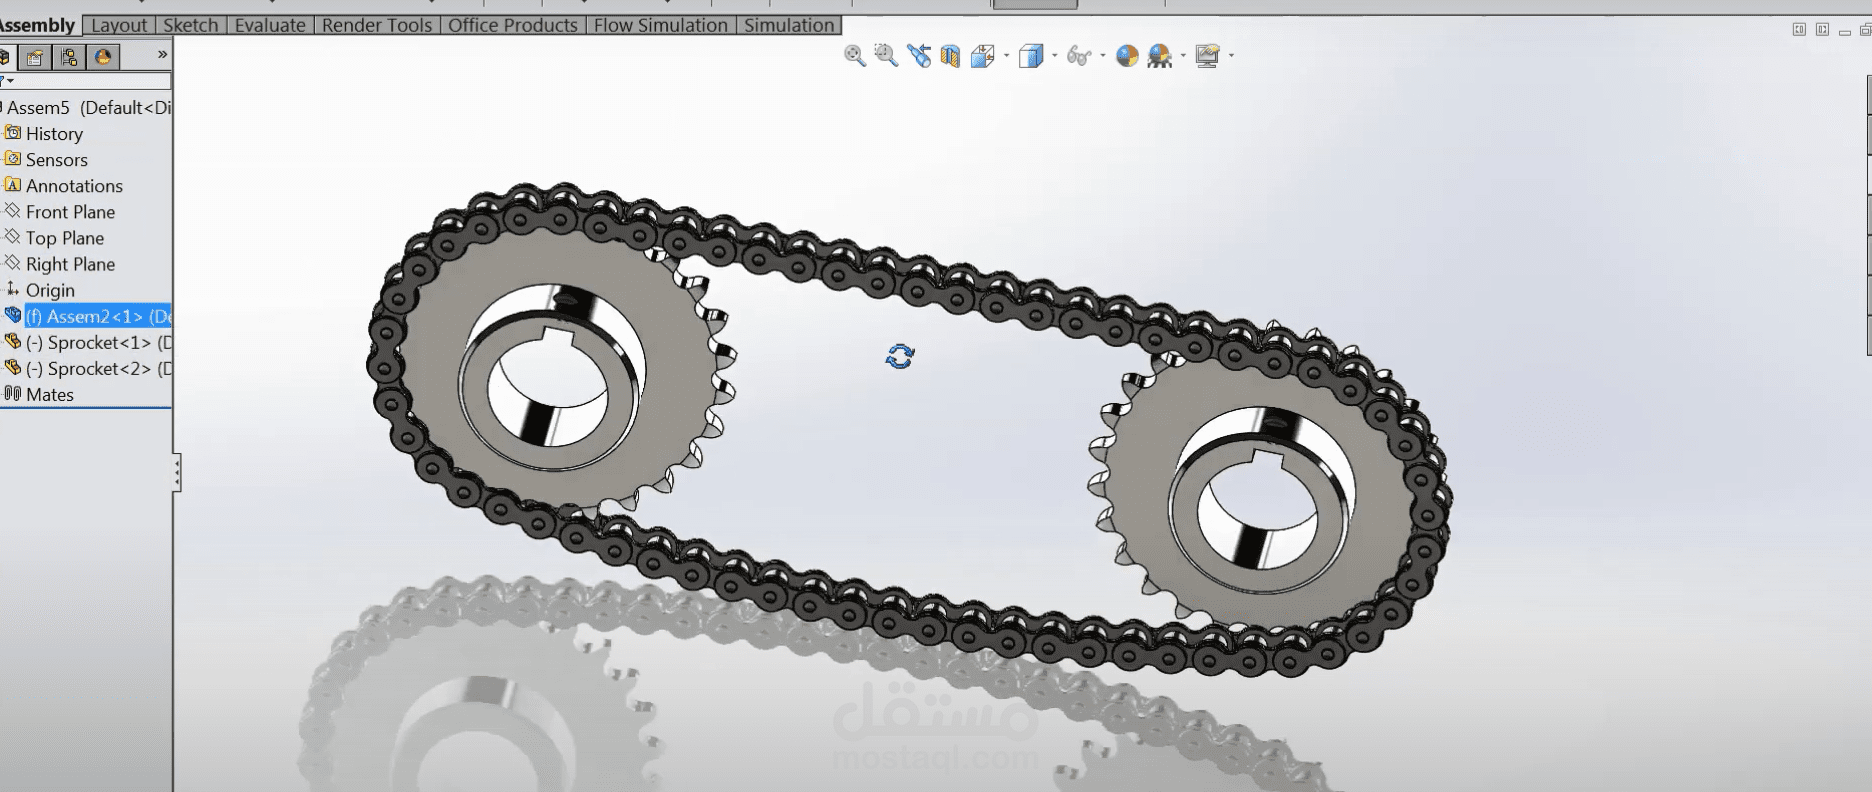Select Right Plane in the feature tree
1872x792 pixels.
(x=70, y=264)
